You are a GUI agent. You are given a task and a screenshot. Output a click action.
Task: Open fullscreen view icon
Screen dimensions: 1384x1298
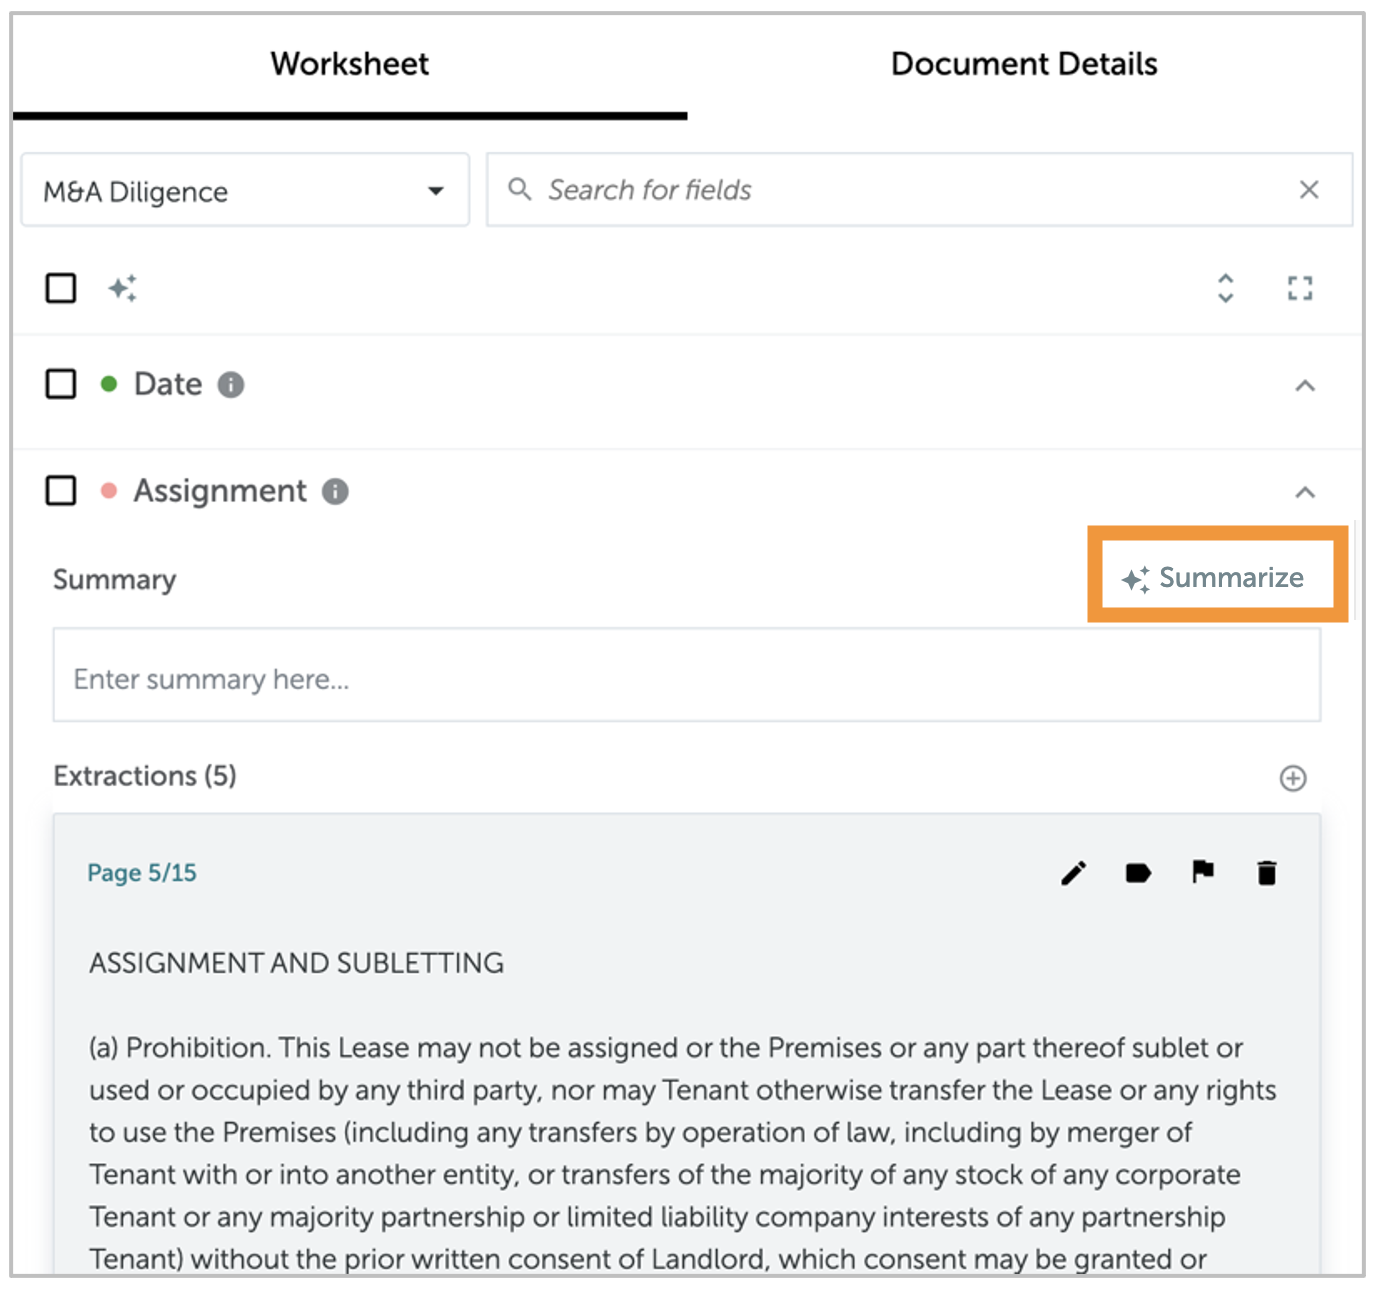click(x=1300, y=289)
